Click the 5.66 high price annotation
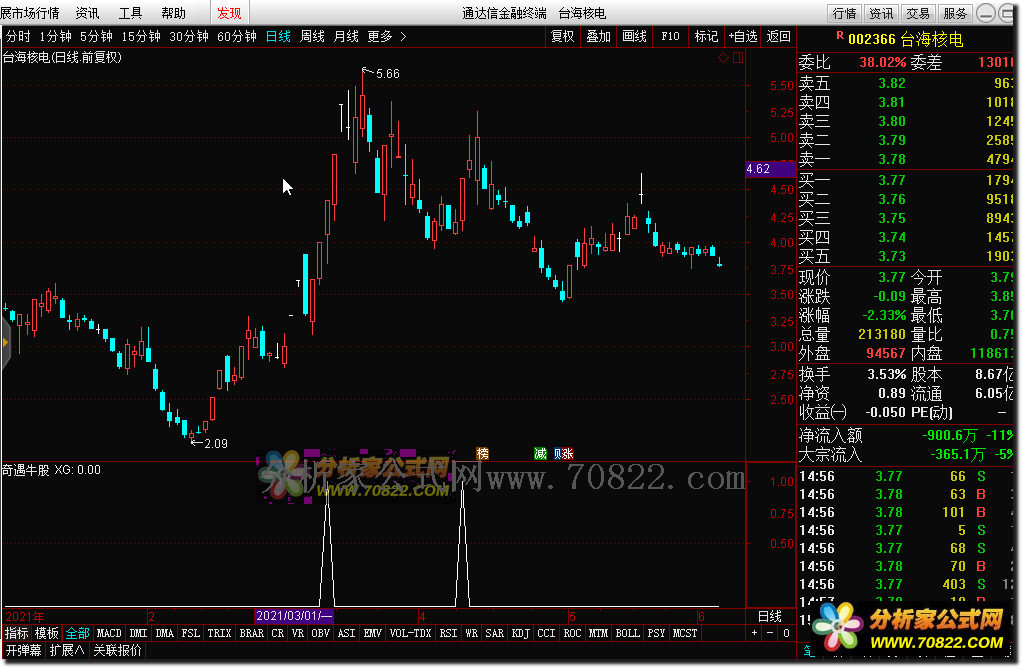Image resolution: width=1023 pixels, height=668 pixels. click(388, 74)
